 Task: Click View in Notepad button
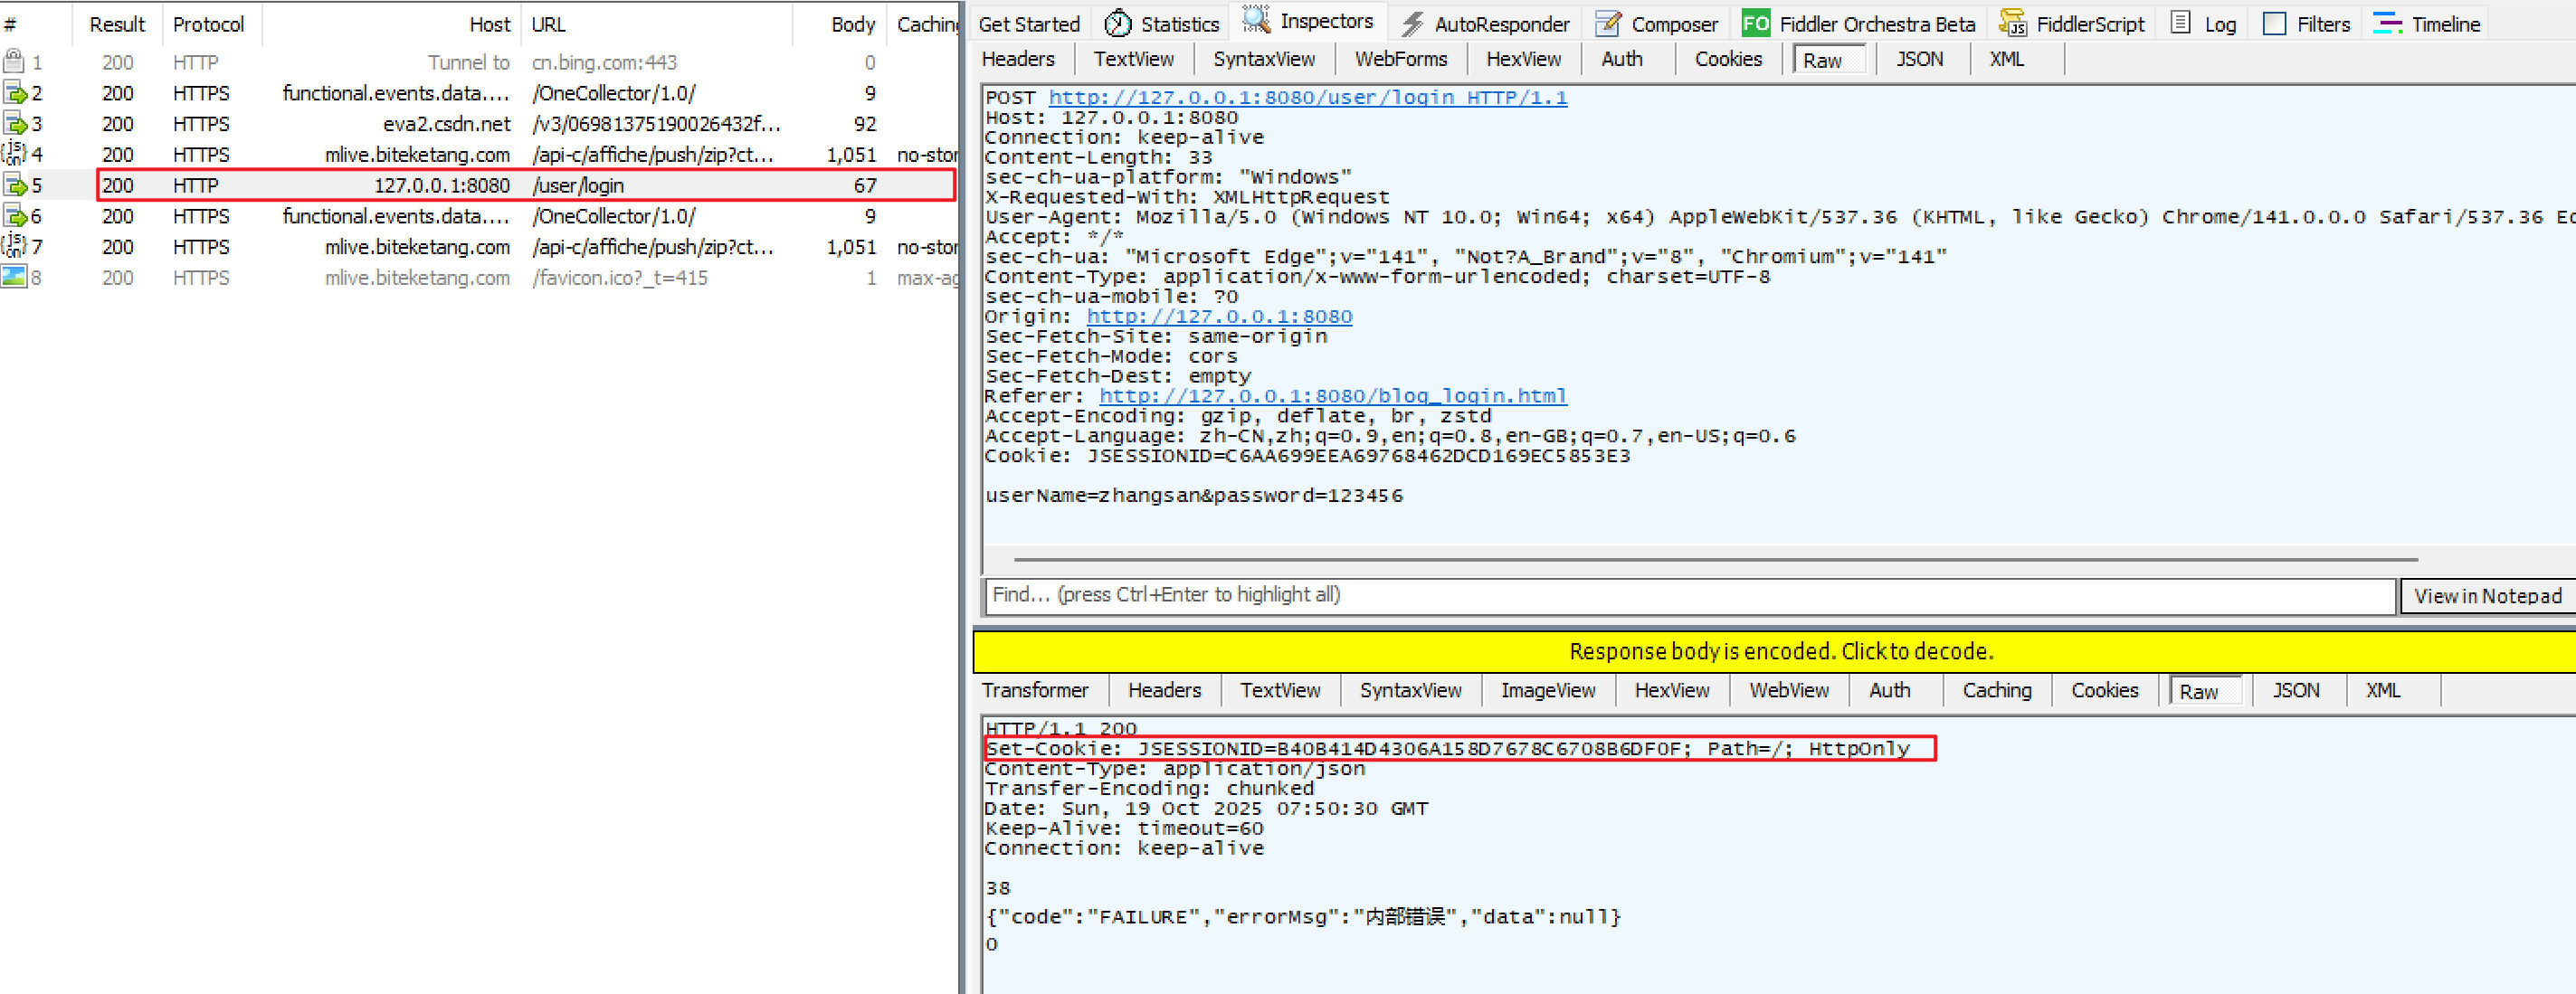2486,596
